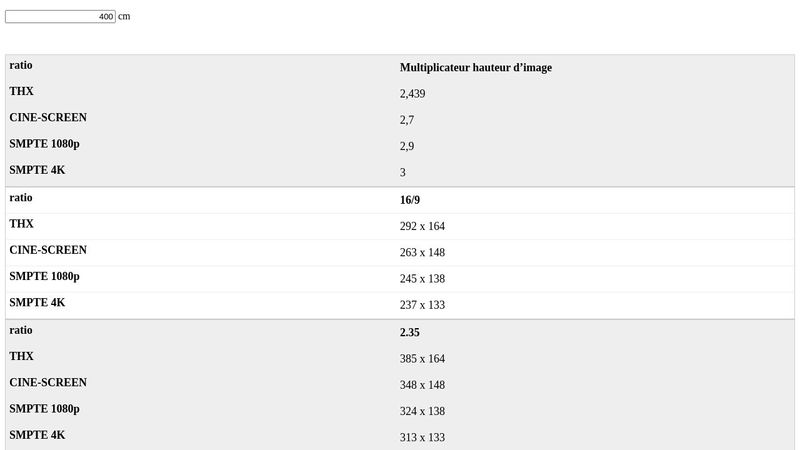The width and height of the screenshot is (800, 450).
Task: Select the CINE-SCREEN label beside 348 x 148
Action: click(48, 382)
